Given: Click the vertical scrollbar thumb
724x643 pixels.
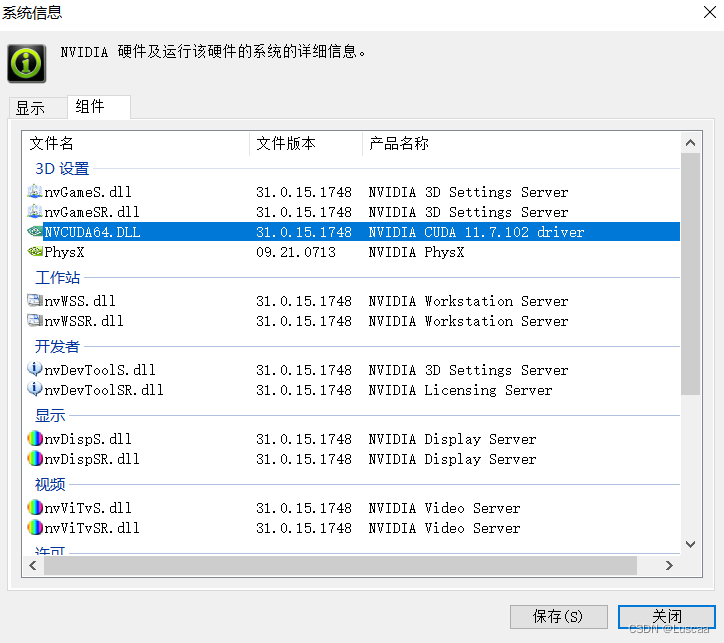Looking at the screenshot, I should [690, 274].
